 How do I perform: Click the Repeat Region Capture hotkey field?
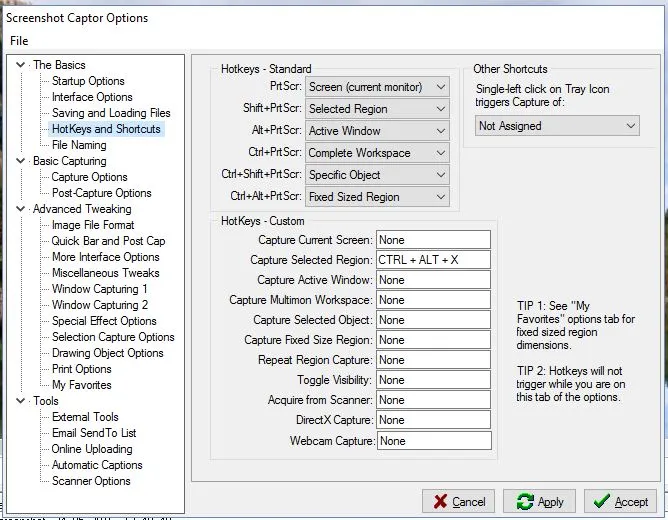[433, 360]
